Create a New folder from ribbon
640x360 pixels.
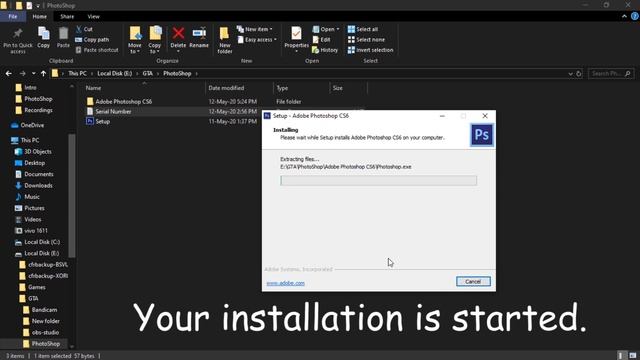tap(224, 40)
